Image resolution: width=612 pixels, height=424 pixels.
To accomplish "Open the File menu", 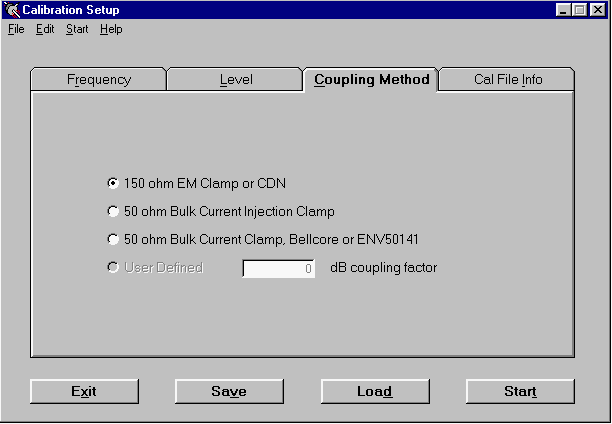I will coord(16,29).
